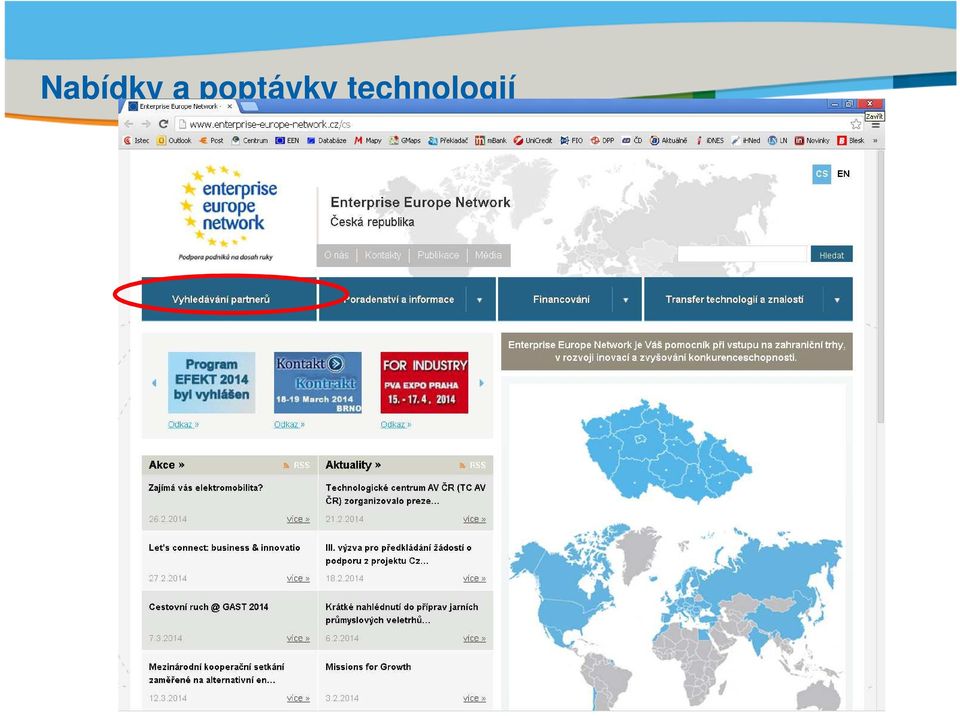Go to Publikace page
960x716 pixels.
438,255
